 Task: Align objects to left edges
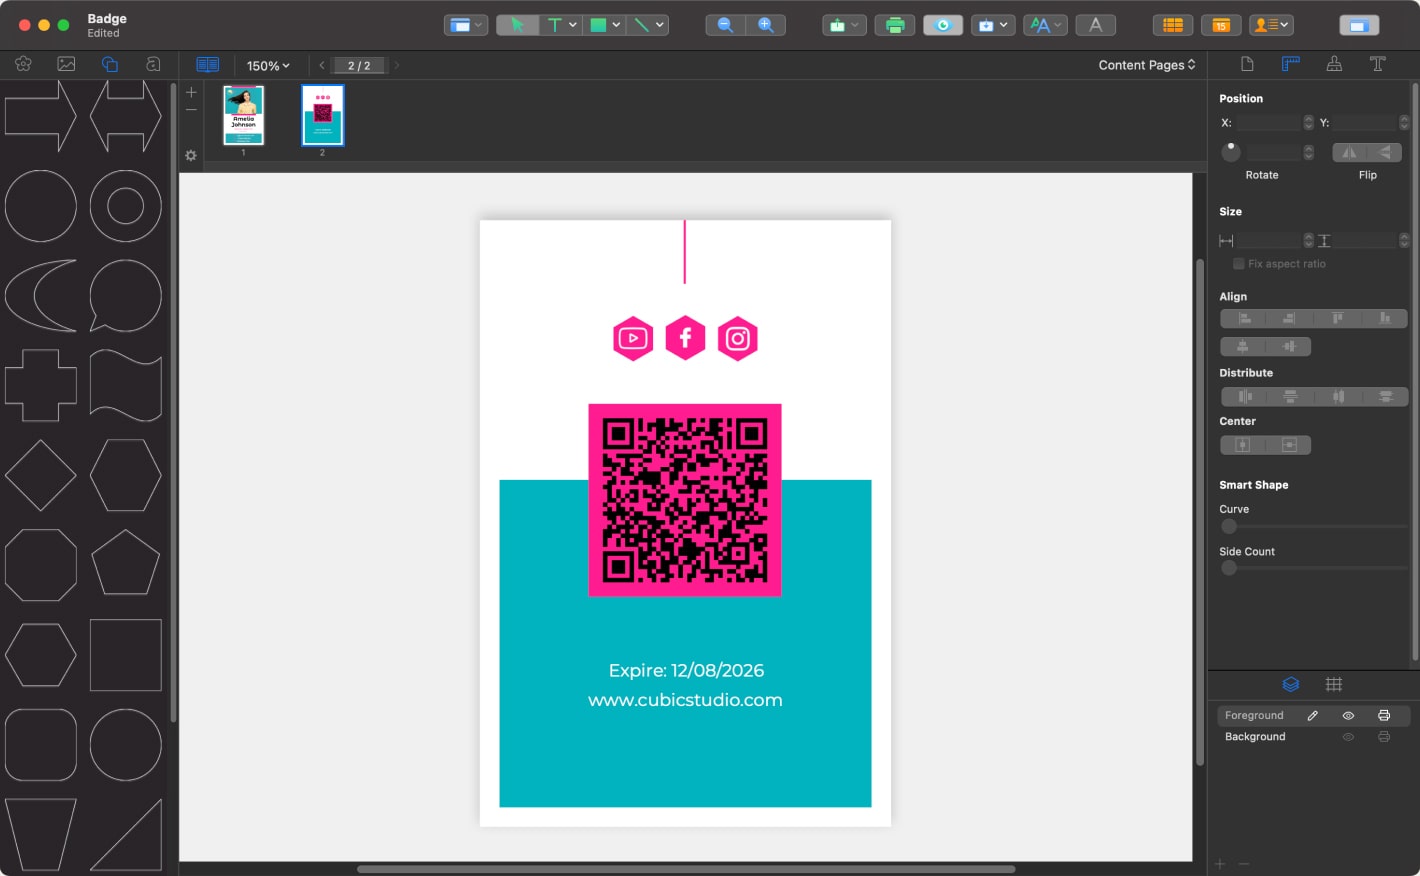[1244, 318]
